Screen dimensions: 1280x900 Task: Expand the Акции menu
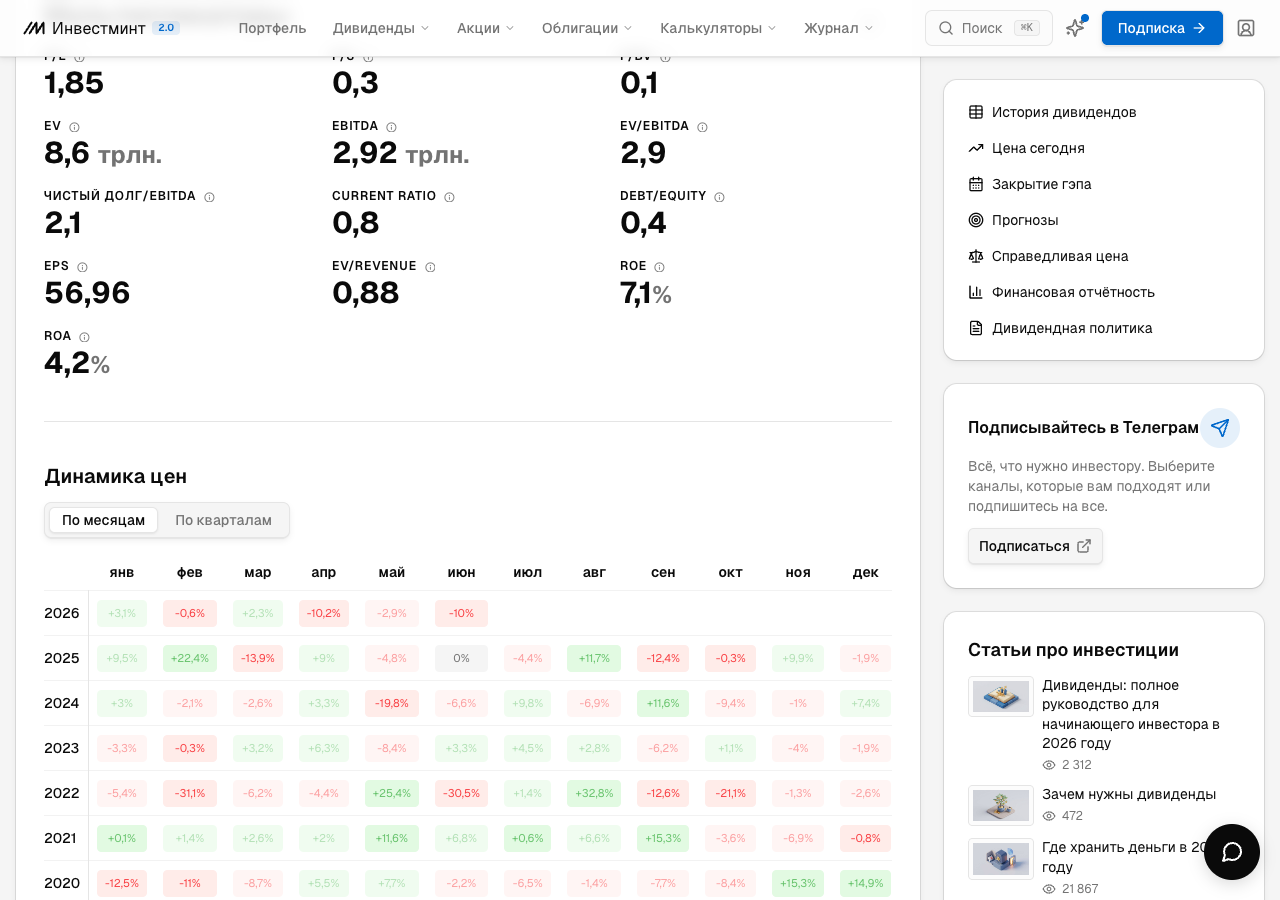[x=486, y=28]
